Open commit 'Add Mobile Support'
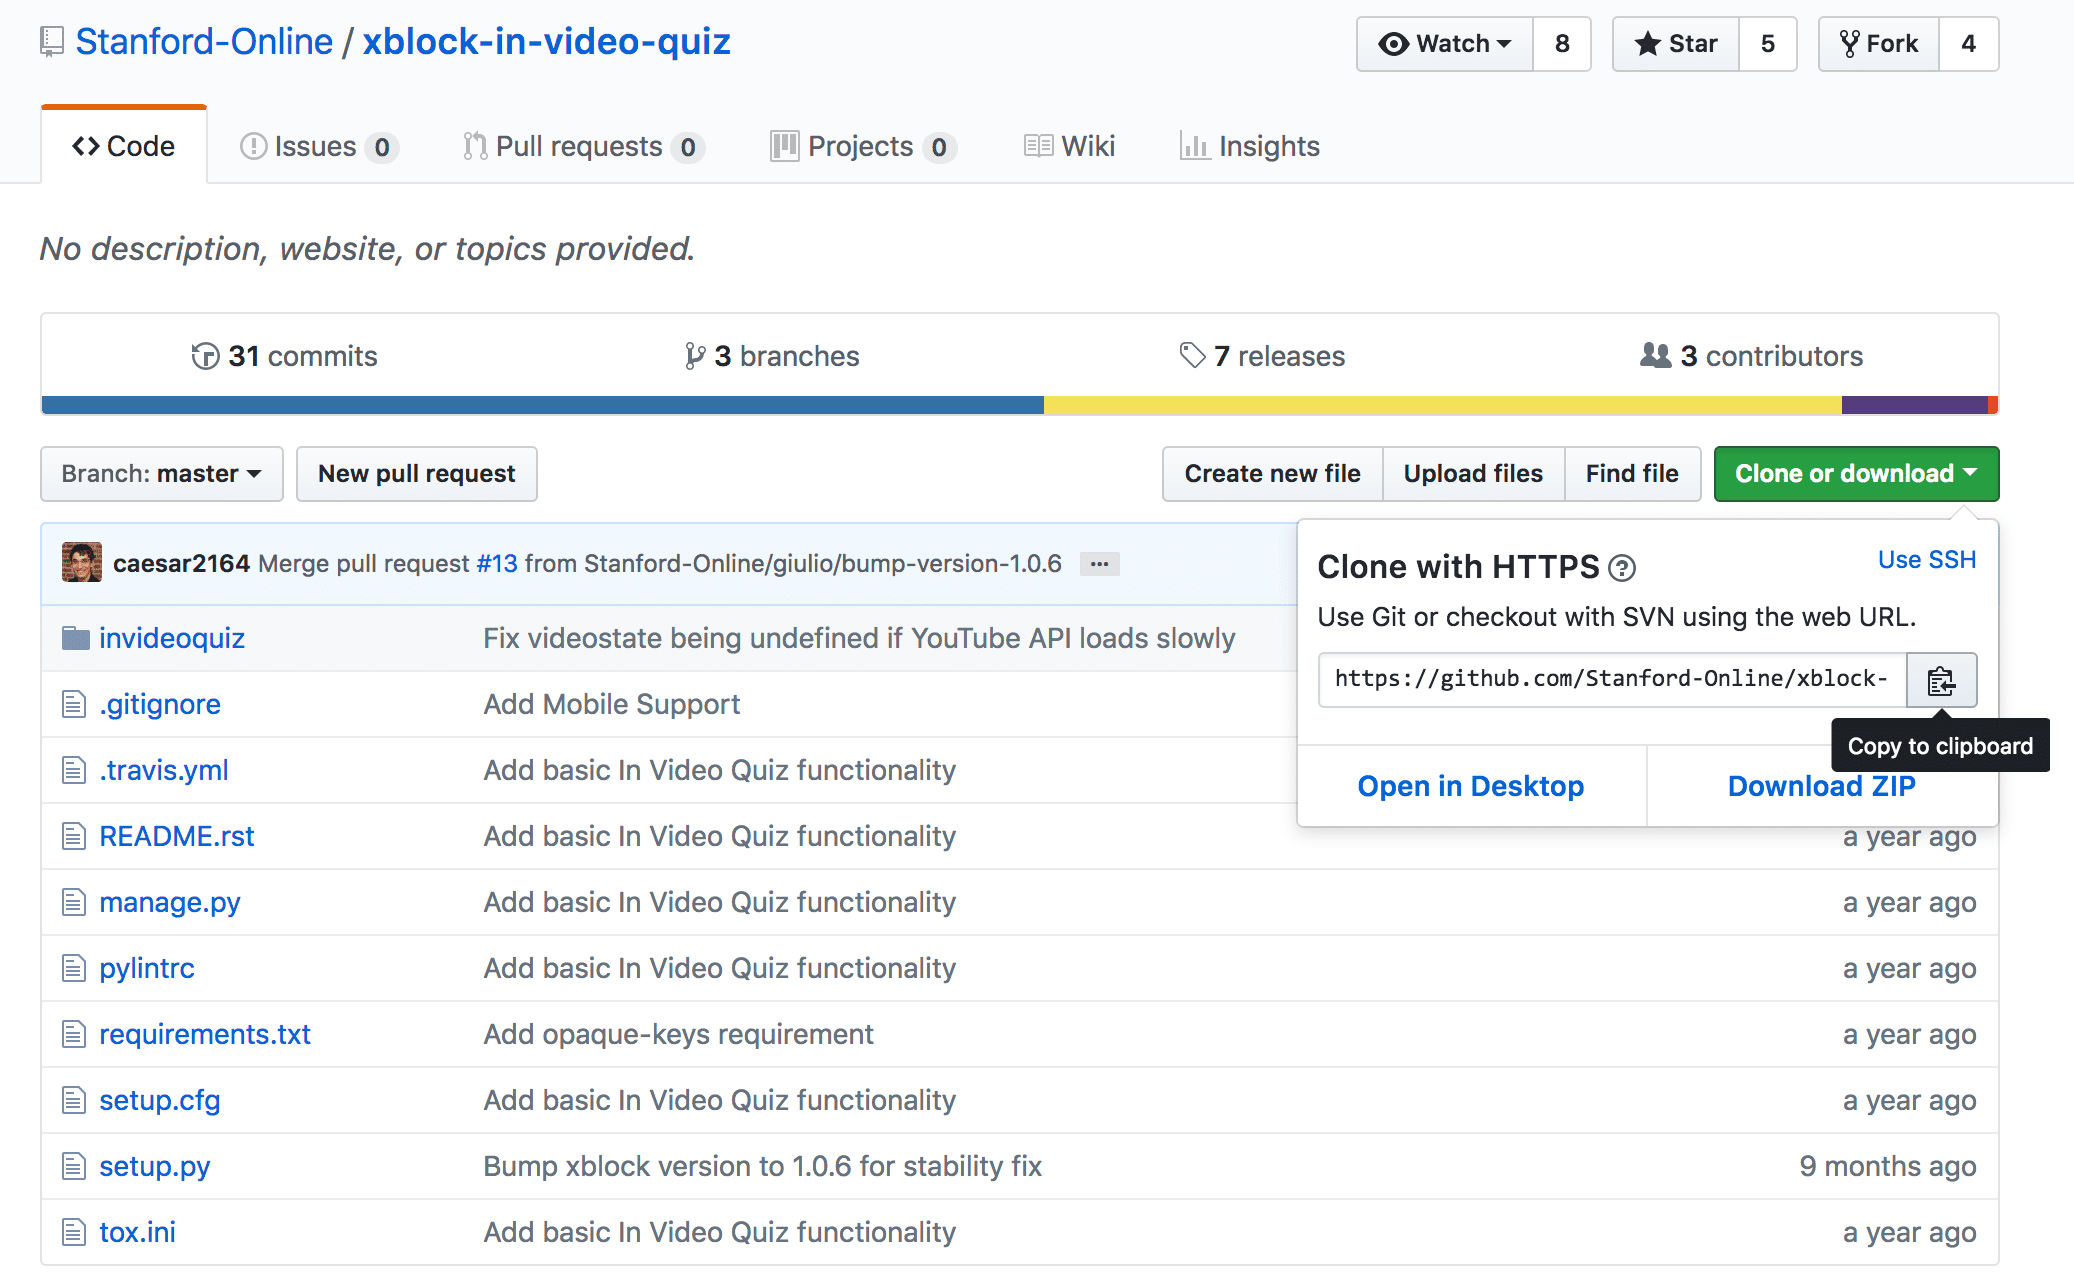The height and width of the screenshot is (1280, 2074). (612, 704)
